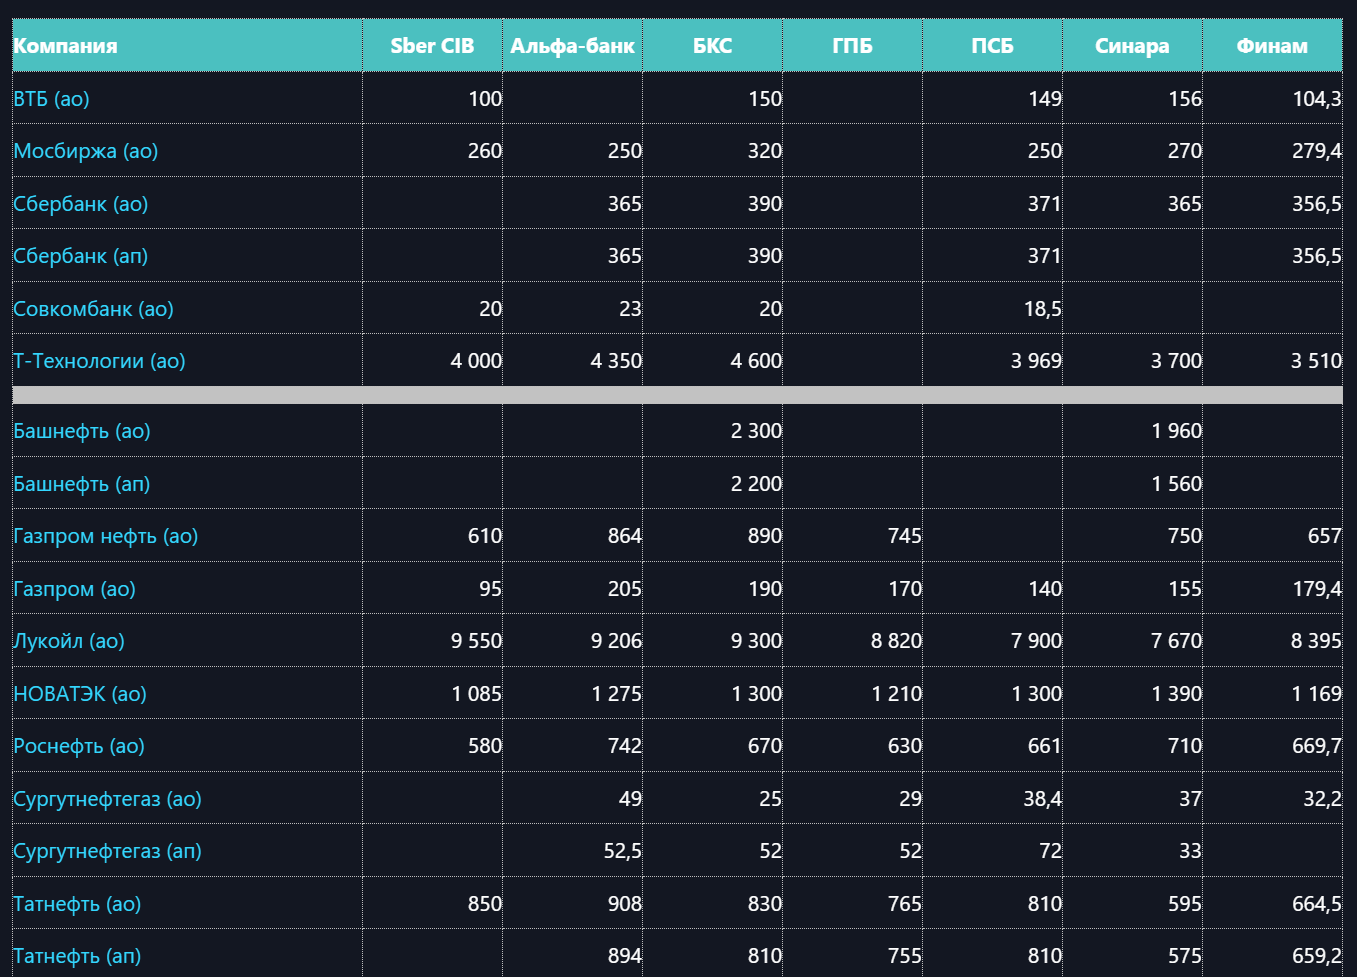Open the Т-Технологии (ао) link
This screenshot has height=977, width=1357.
coord(99,361)
